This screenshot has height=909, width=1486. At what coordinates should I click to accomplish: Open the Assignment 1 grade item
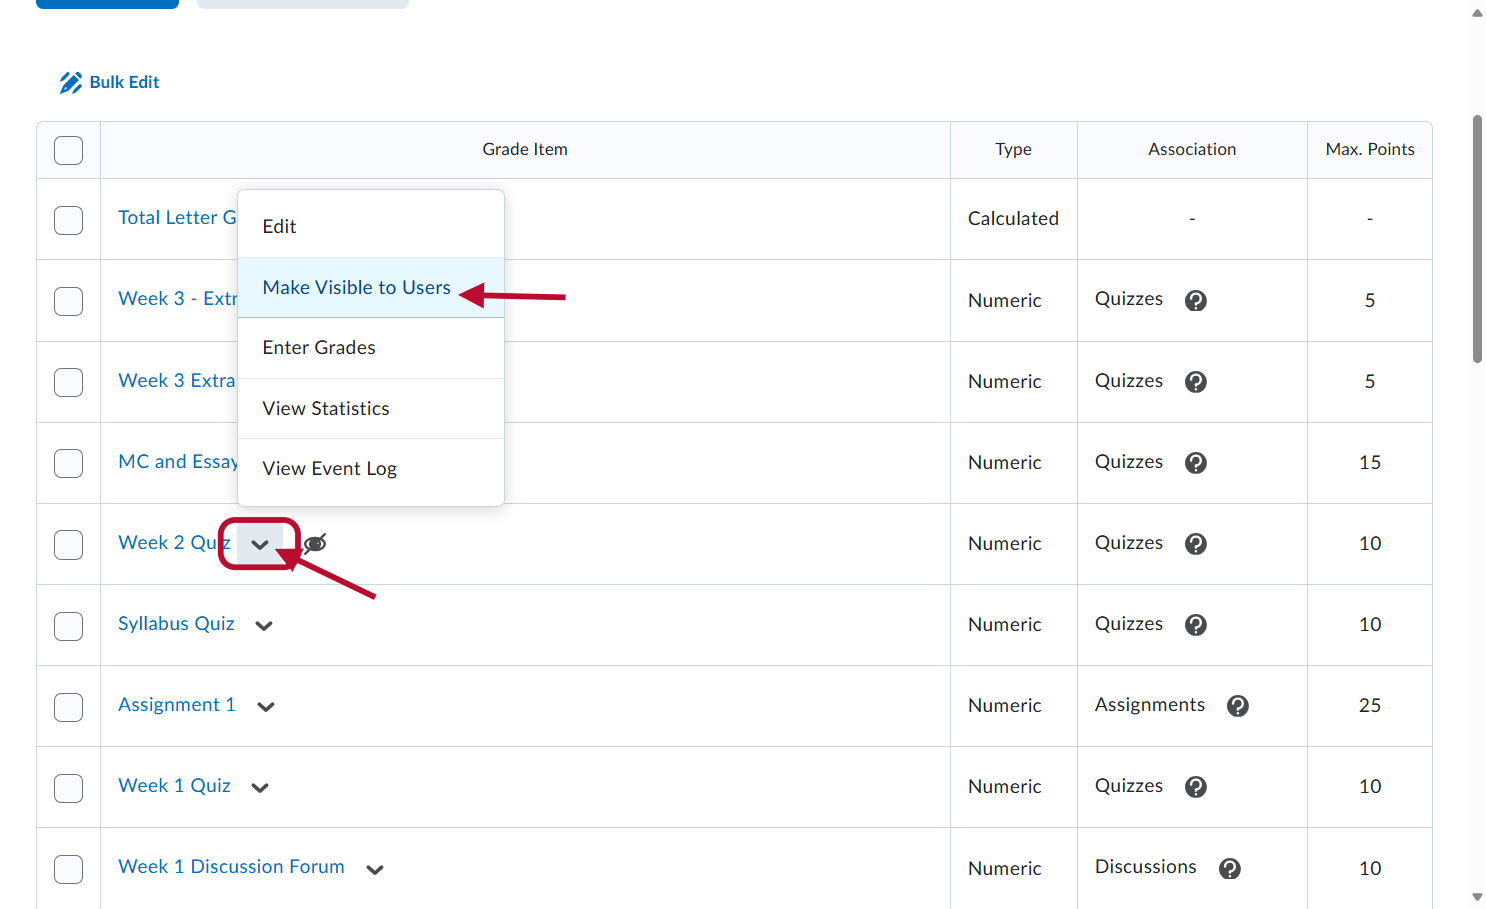pyautogui.click(x=177, y=705)
